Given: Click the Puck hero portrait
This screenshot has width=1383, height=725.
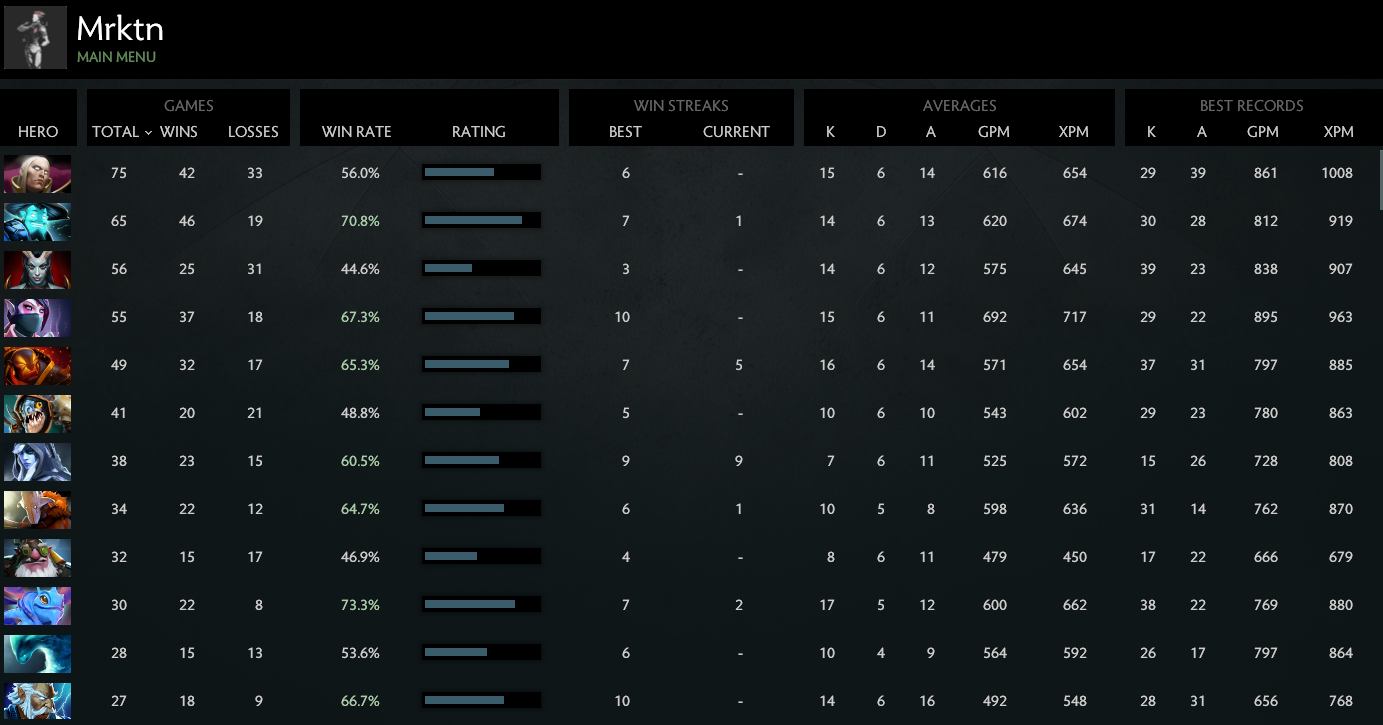Looking at the screenshot, I should 37,605.
